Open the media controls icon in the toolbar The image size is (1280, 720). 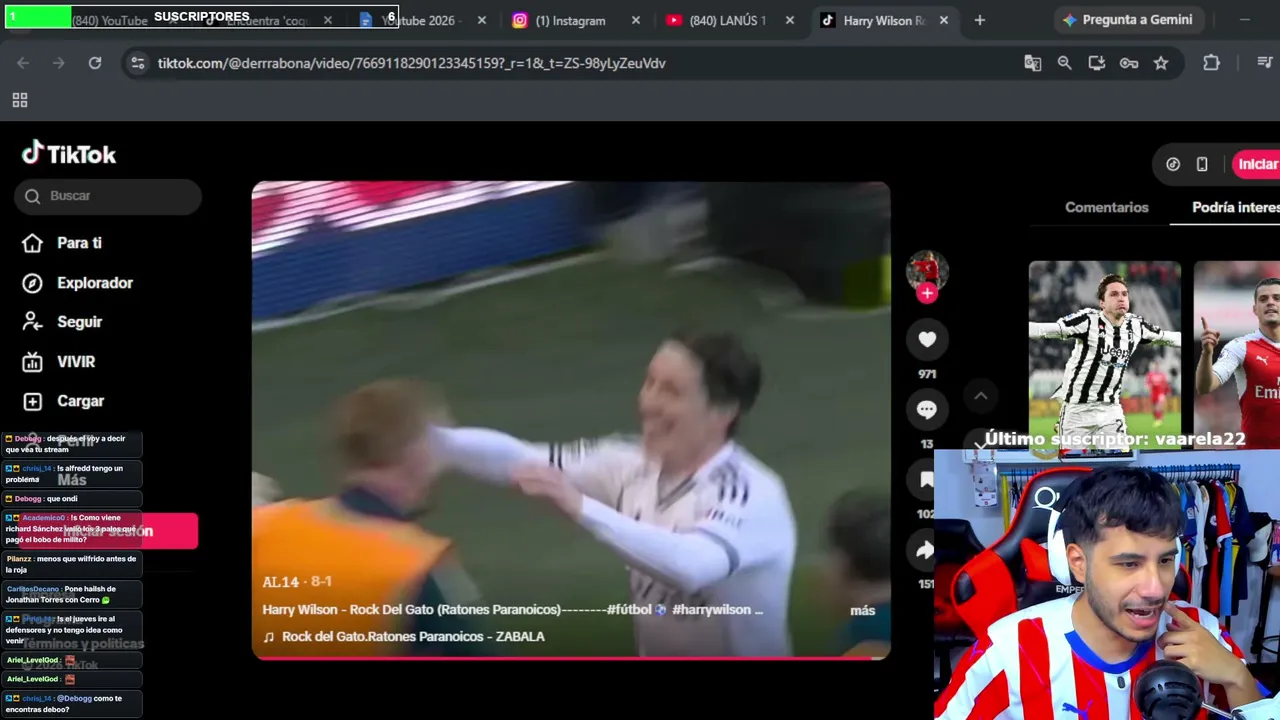point(1264,63)
